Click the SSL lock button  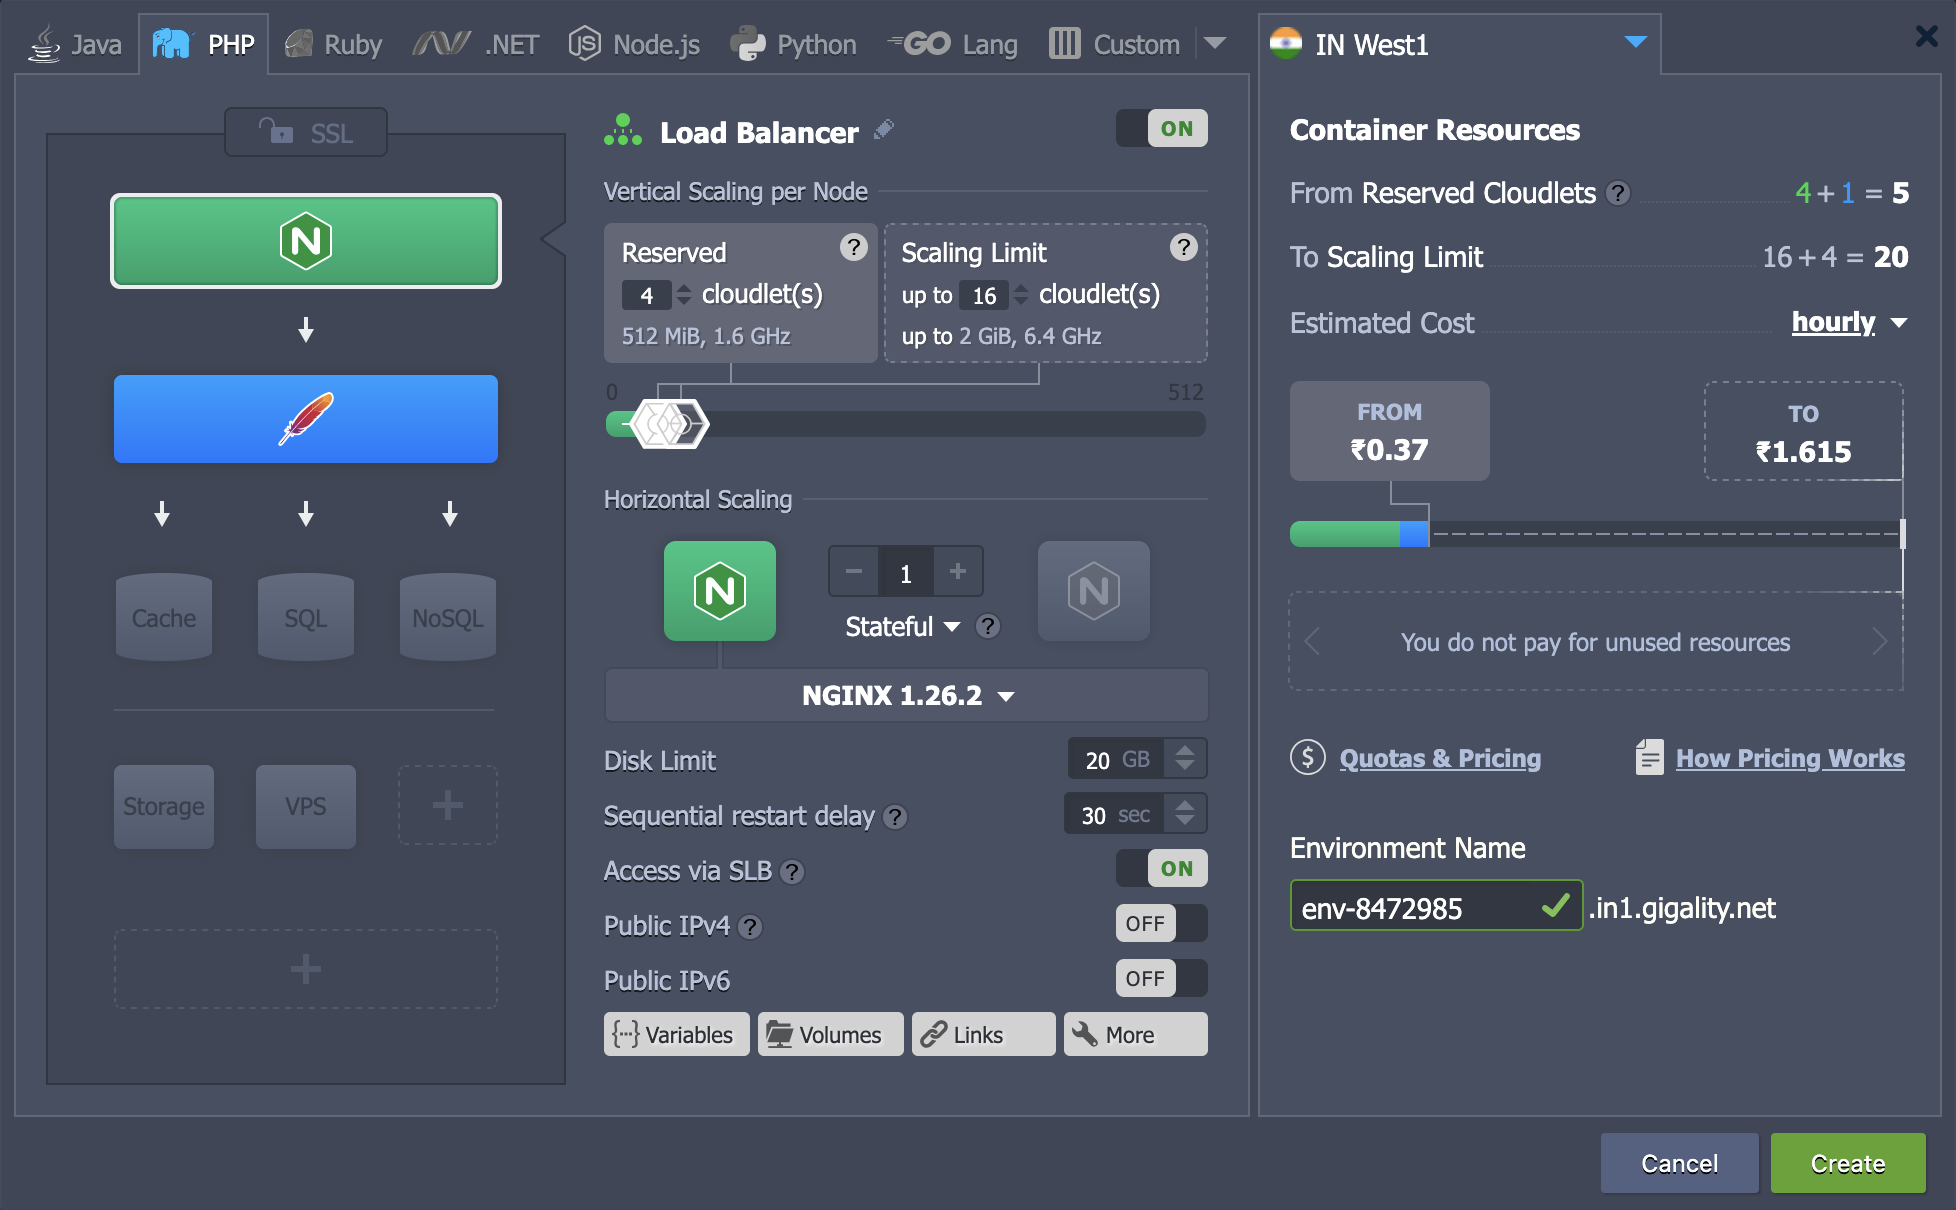pos(306,132)
